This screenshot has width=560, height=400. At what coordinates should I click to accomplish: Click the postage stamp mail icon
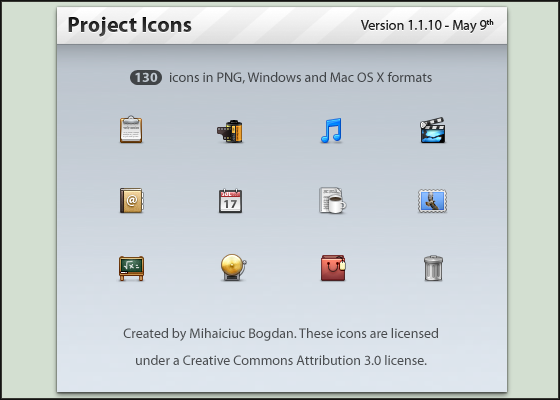432,201
